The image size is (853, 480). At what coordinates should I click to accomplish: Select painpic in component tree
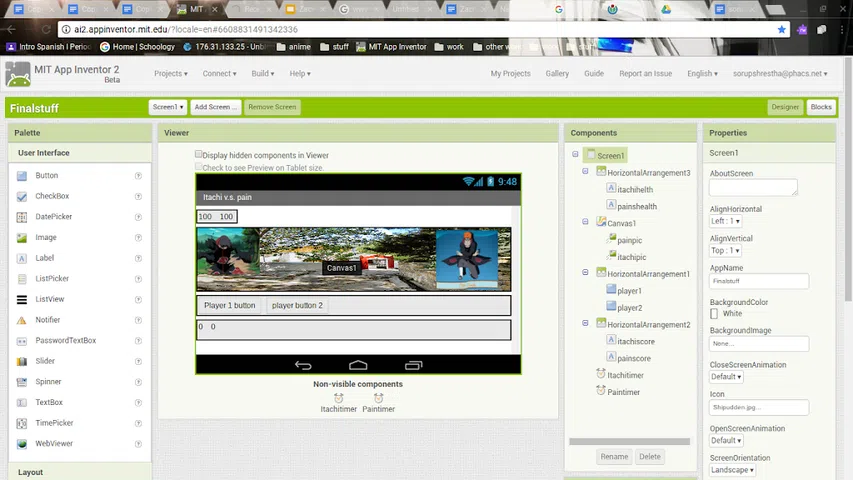pyautogui.click(x=629, y=240)
